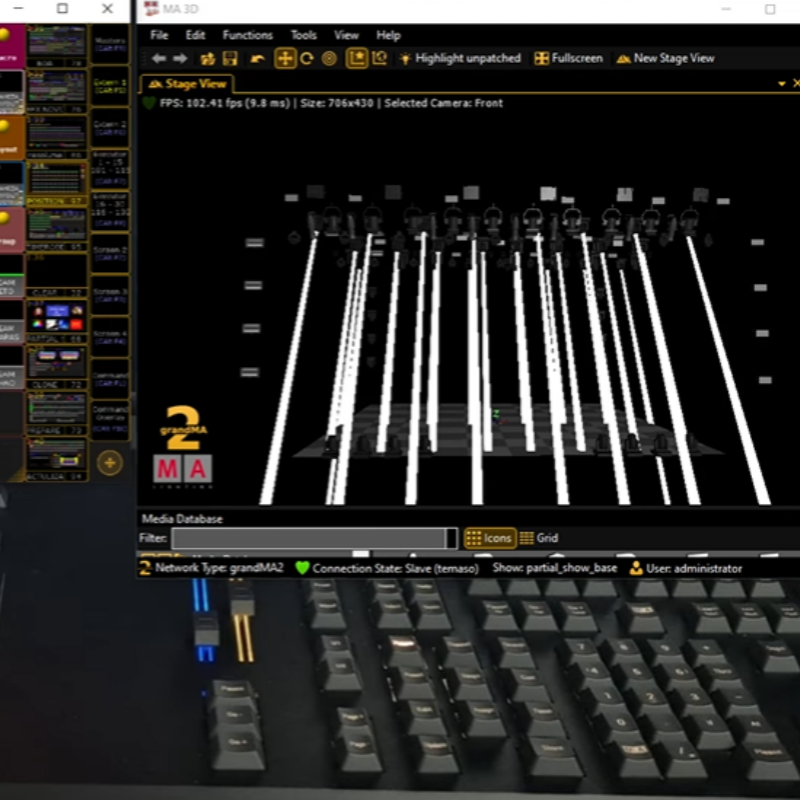Open the View menu
This screenshot has height=800, width=800.
pos(346,35)
